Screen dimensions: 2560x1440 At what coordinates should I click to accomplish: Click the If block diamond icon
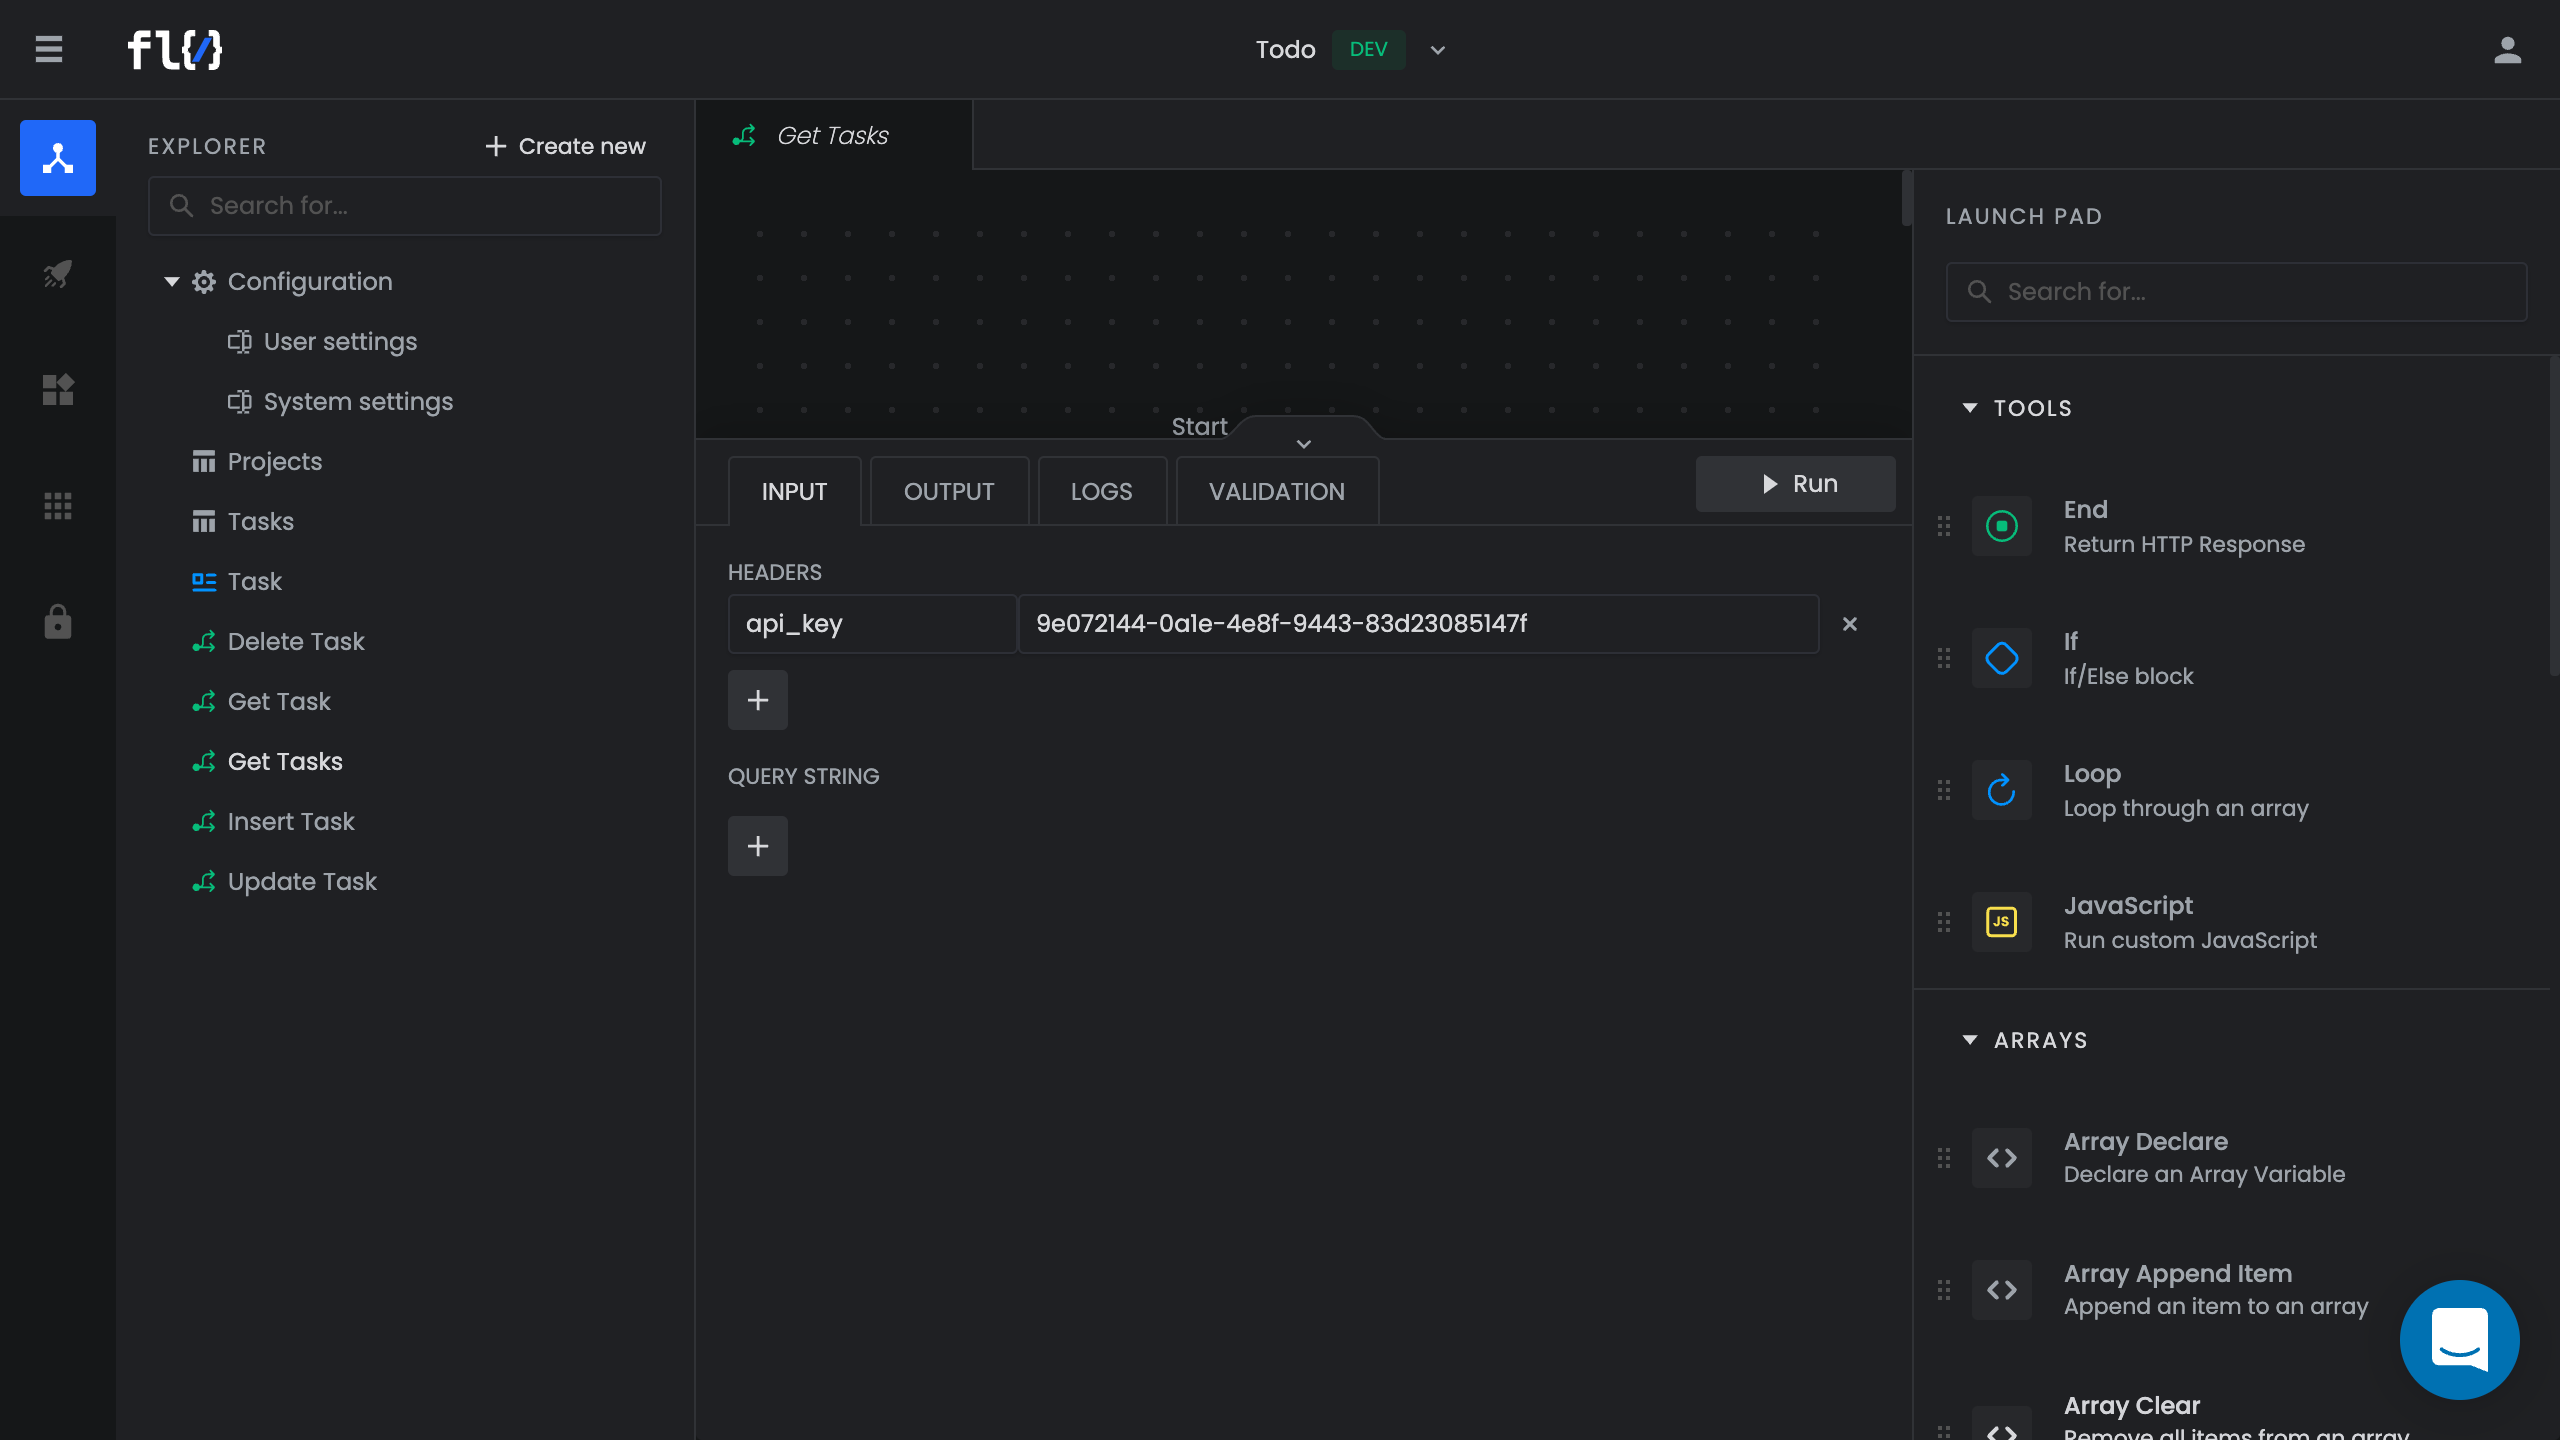click(x=2002, y=658)
